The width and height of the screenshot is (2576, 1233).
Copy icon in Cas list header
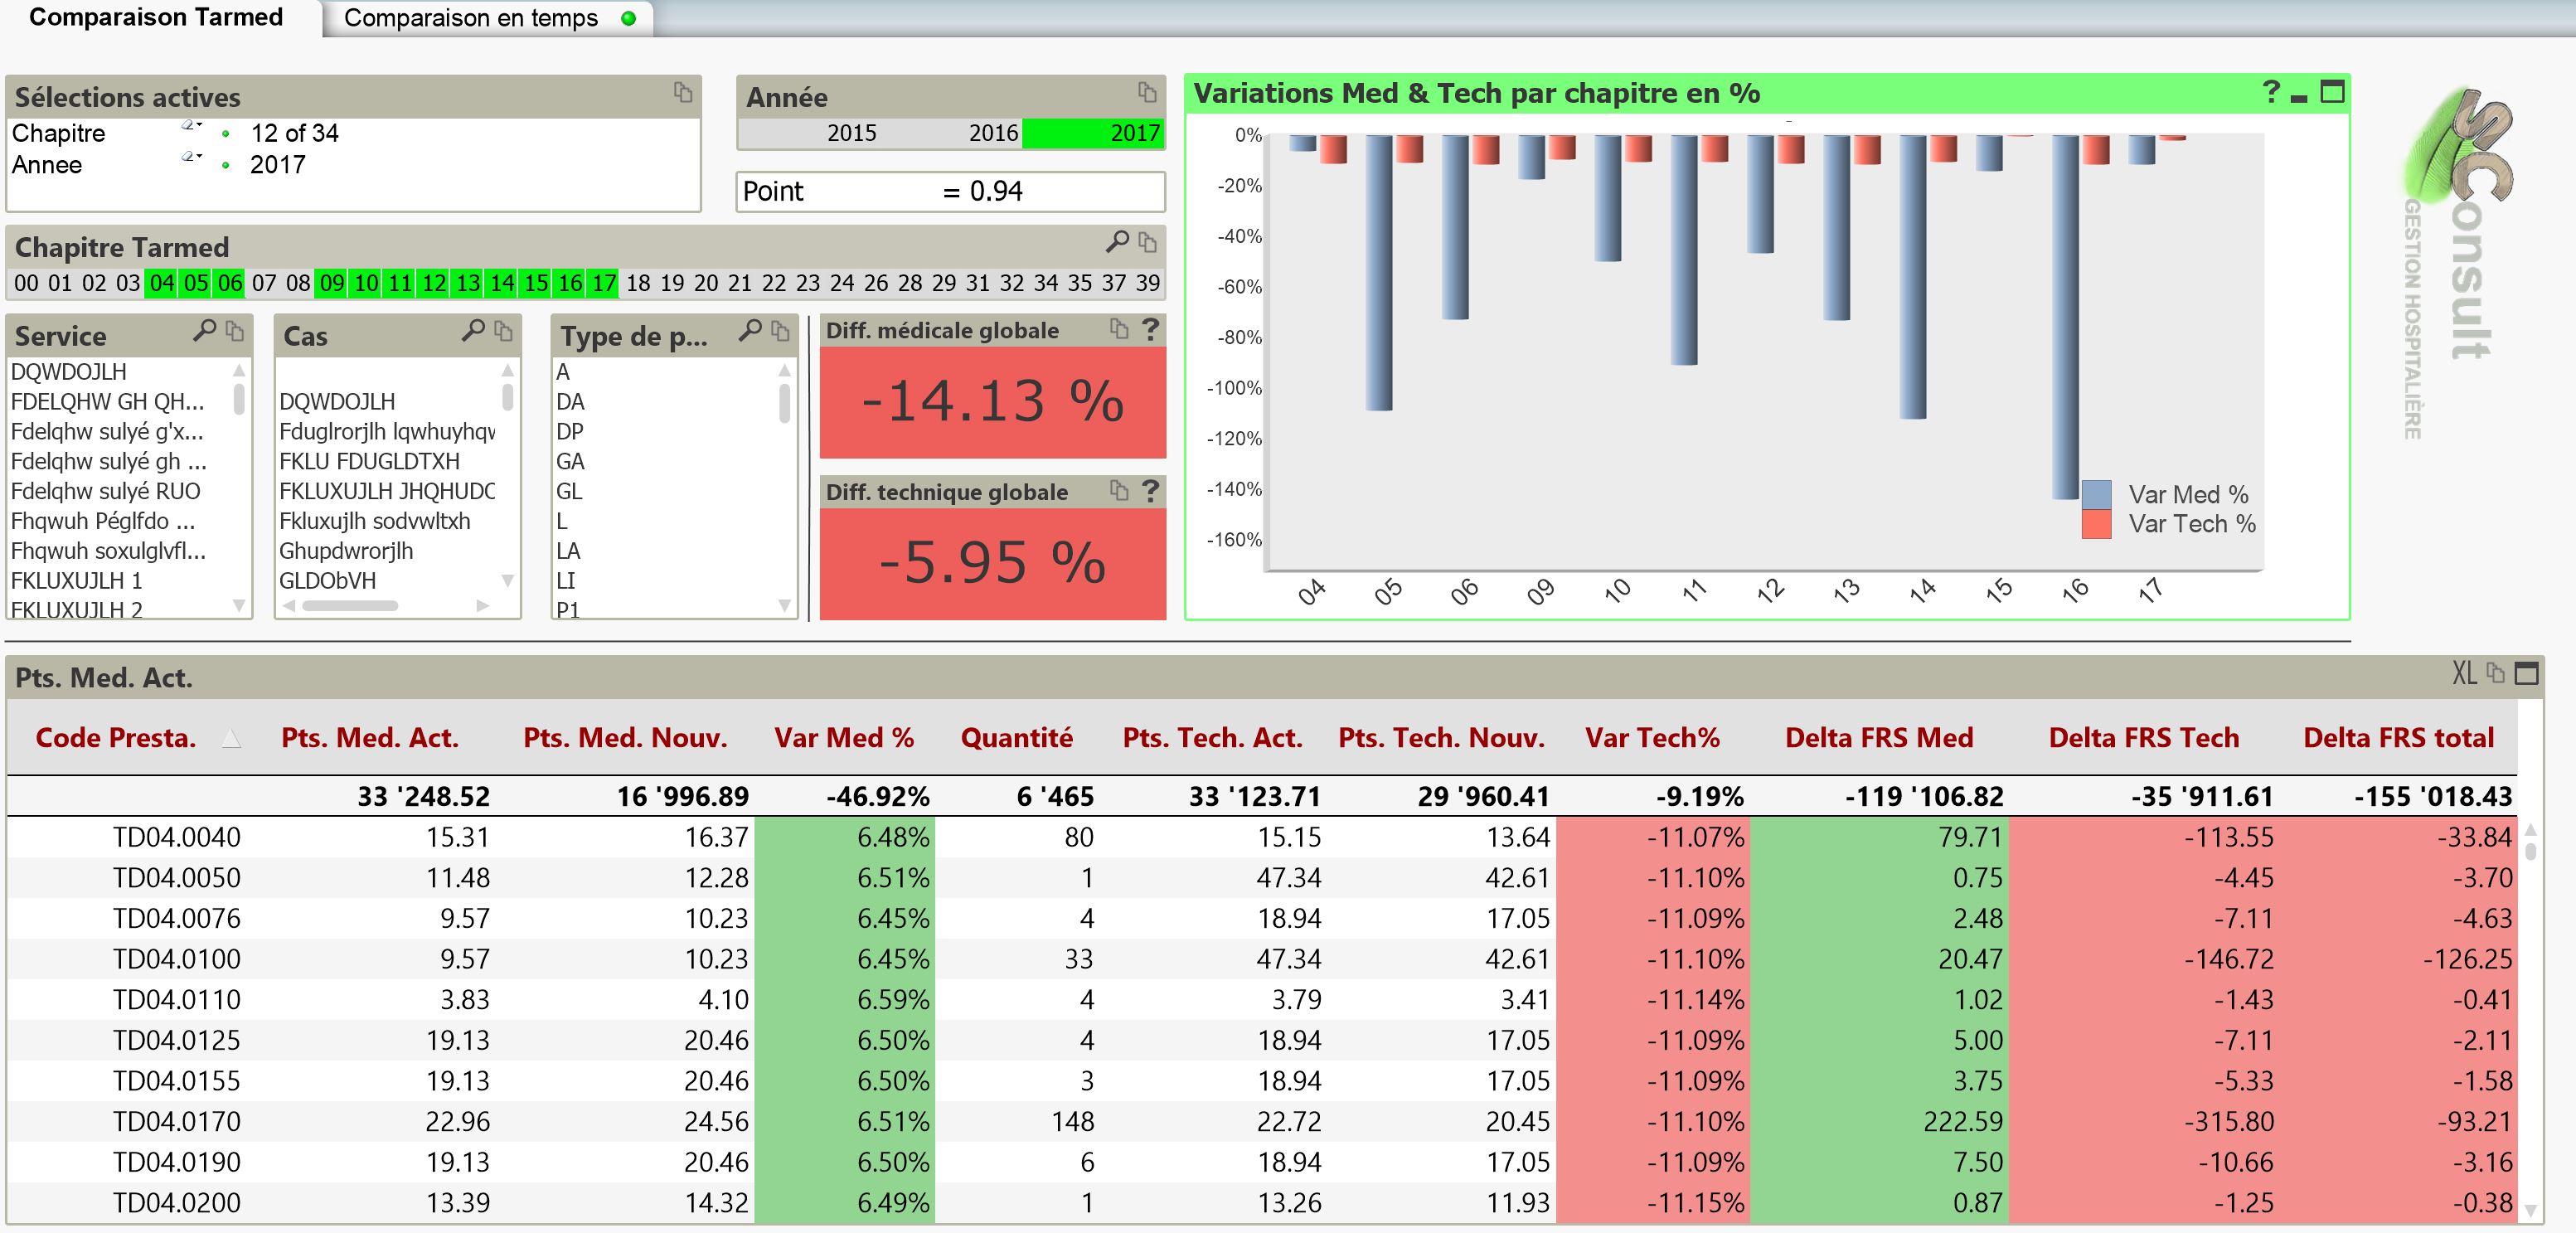(x=504, y=331)
